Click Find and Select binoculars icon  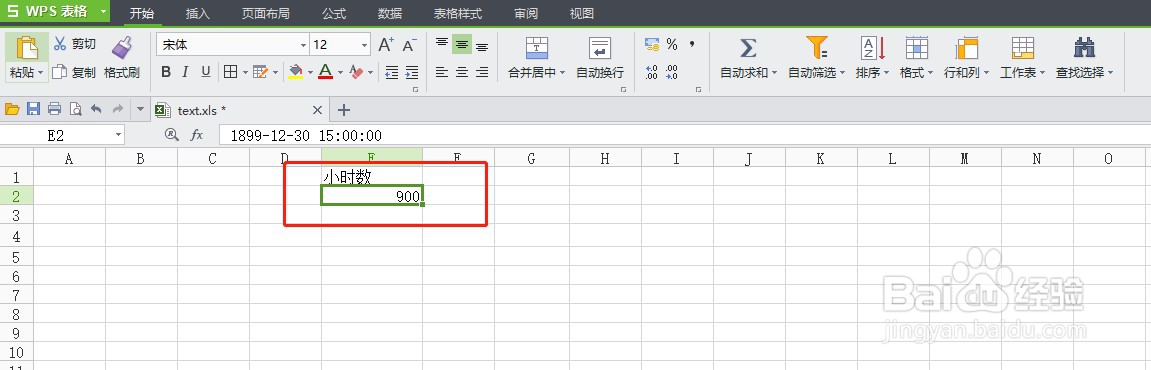(x=1084, y=48)
